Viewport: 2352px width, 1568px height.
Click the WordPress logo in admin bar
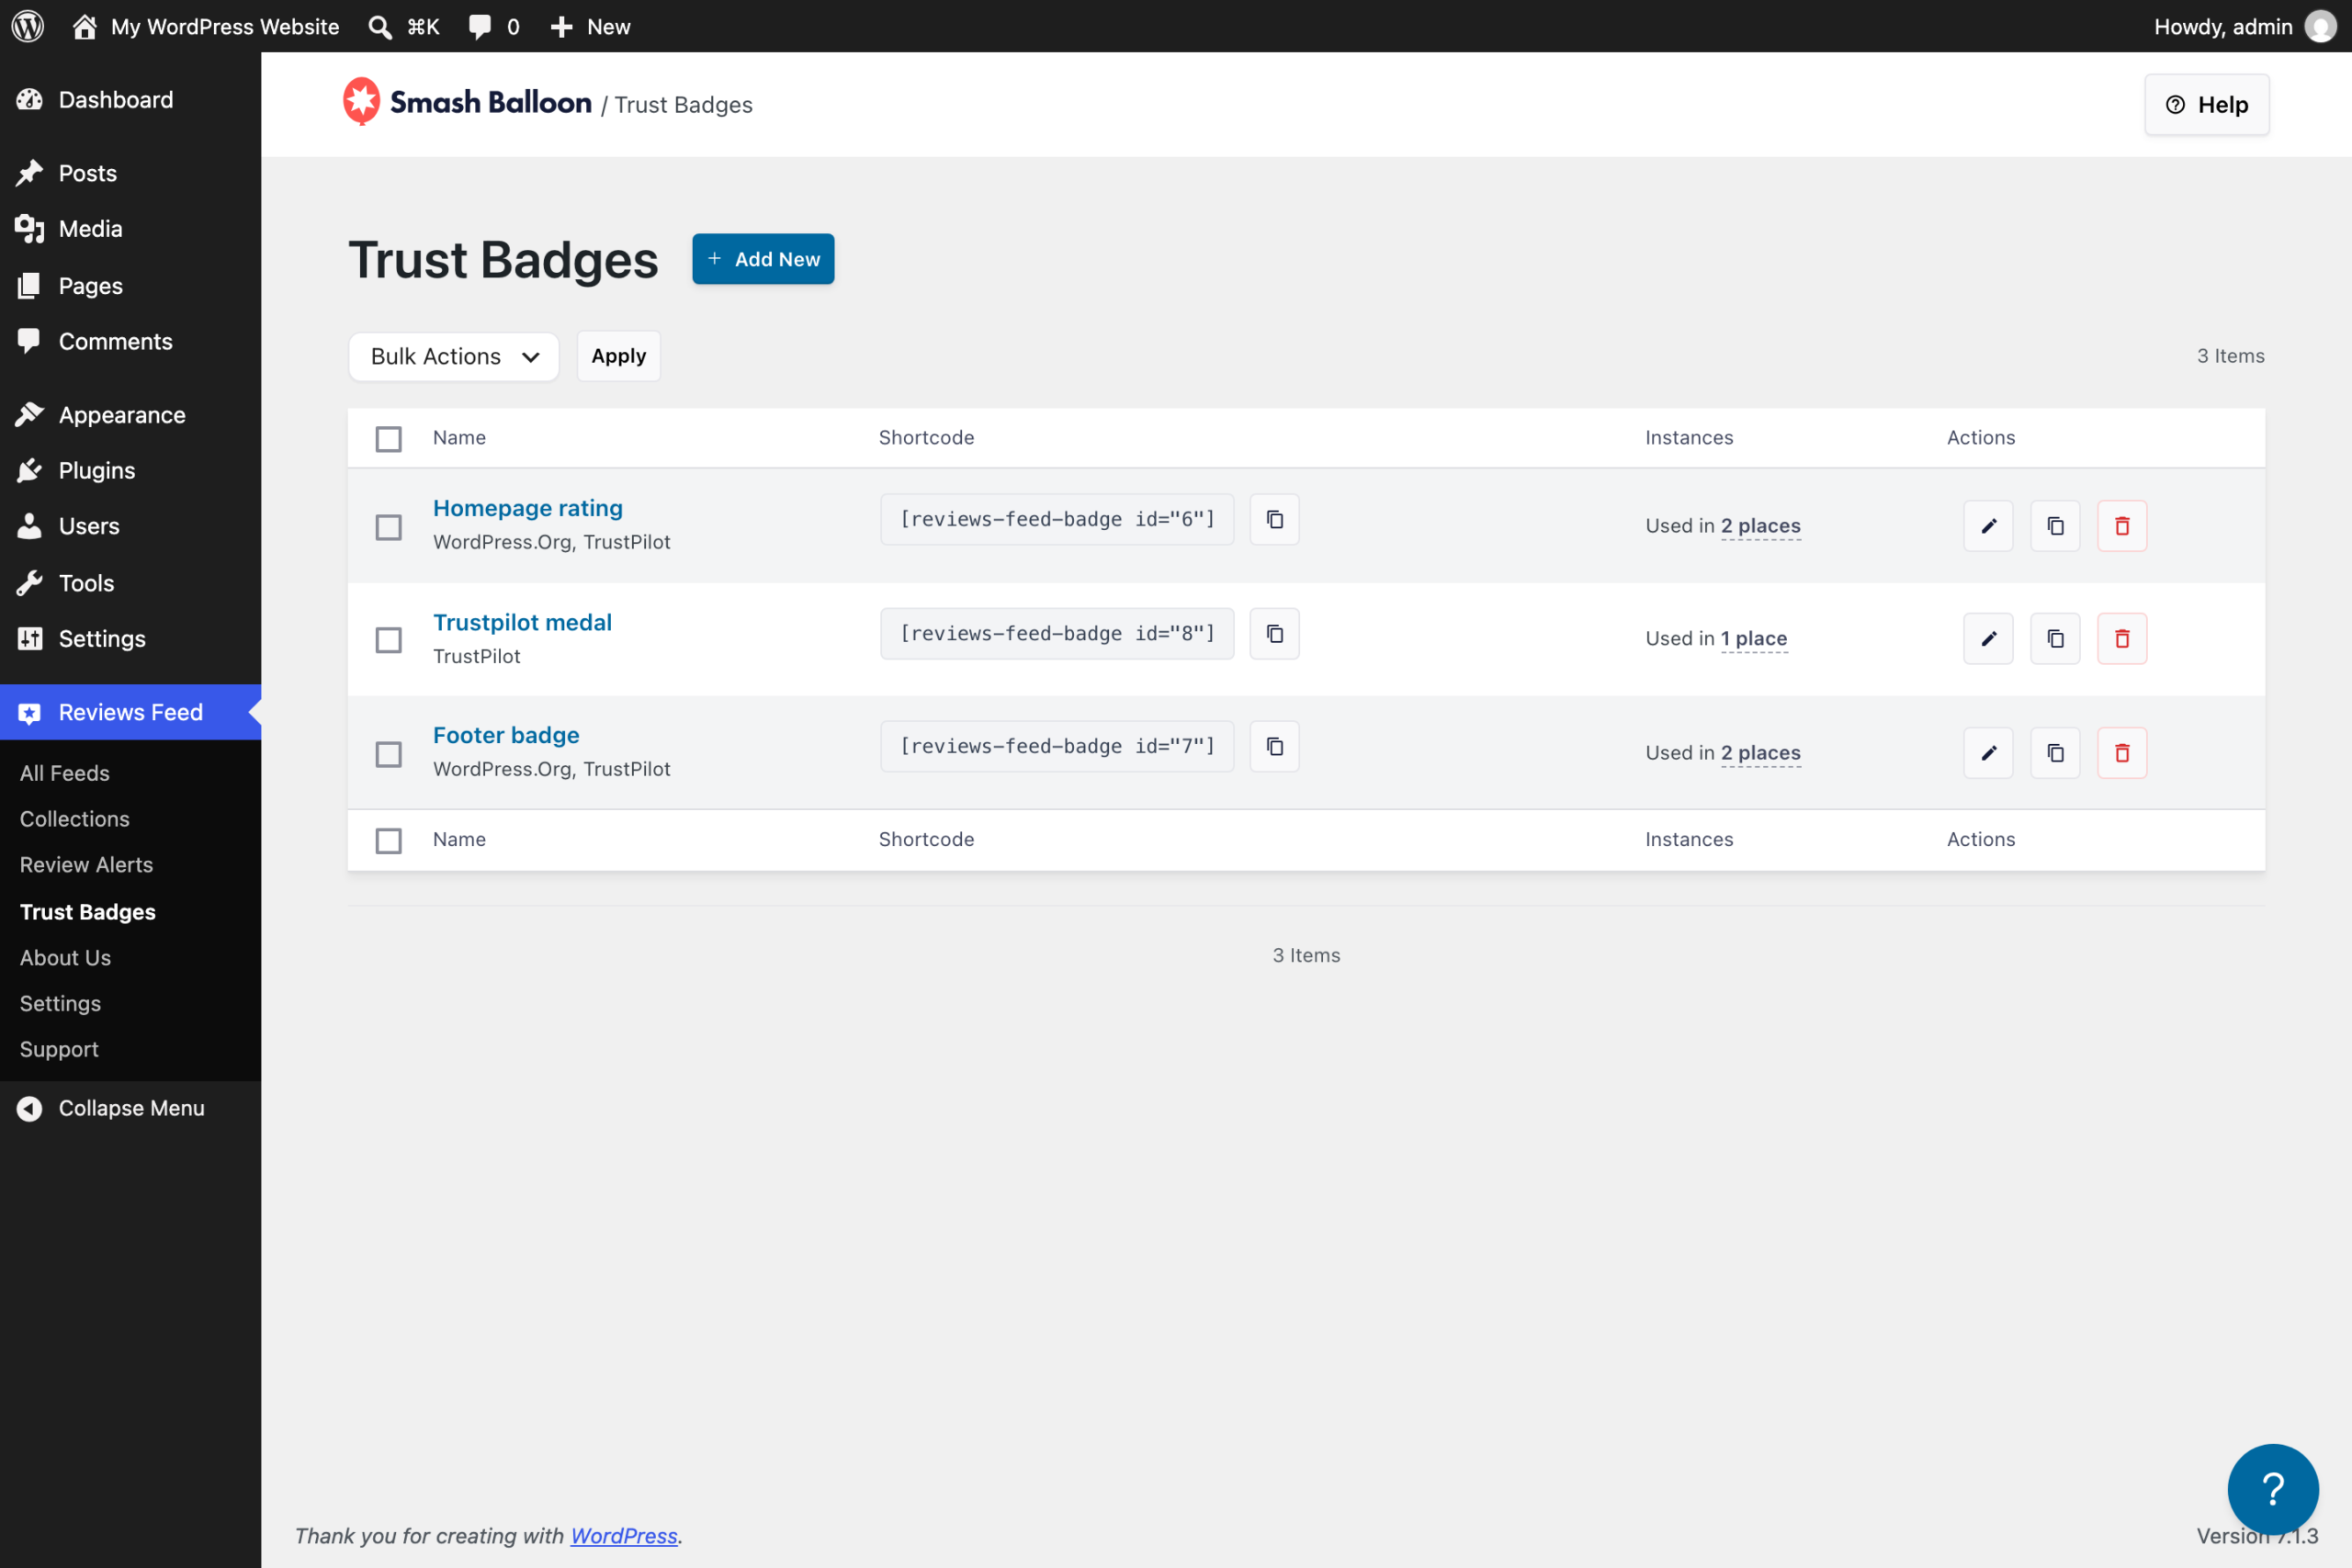[x=28, y=26]
